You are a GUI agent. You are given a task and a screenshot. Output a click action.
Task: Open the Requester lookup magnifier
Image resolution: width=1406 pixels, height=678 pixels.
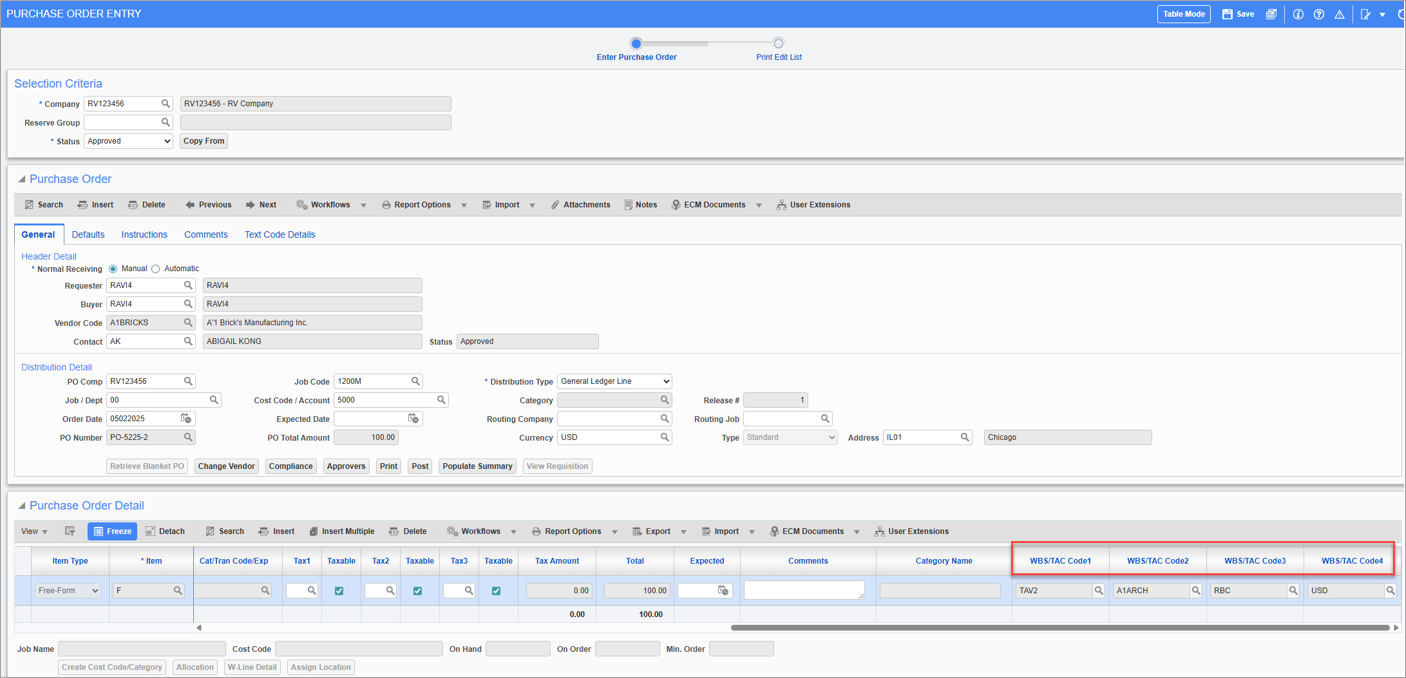click(188, 285)
